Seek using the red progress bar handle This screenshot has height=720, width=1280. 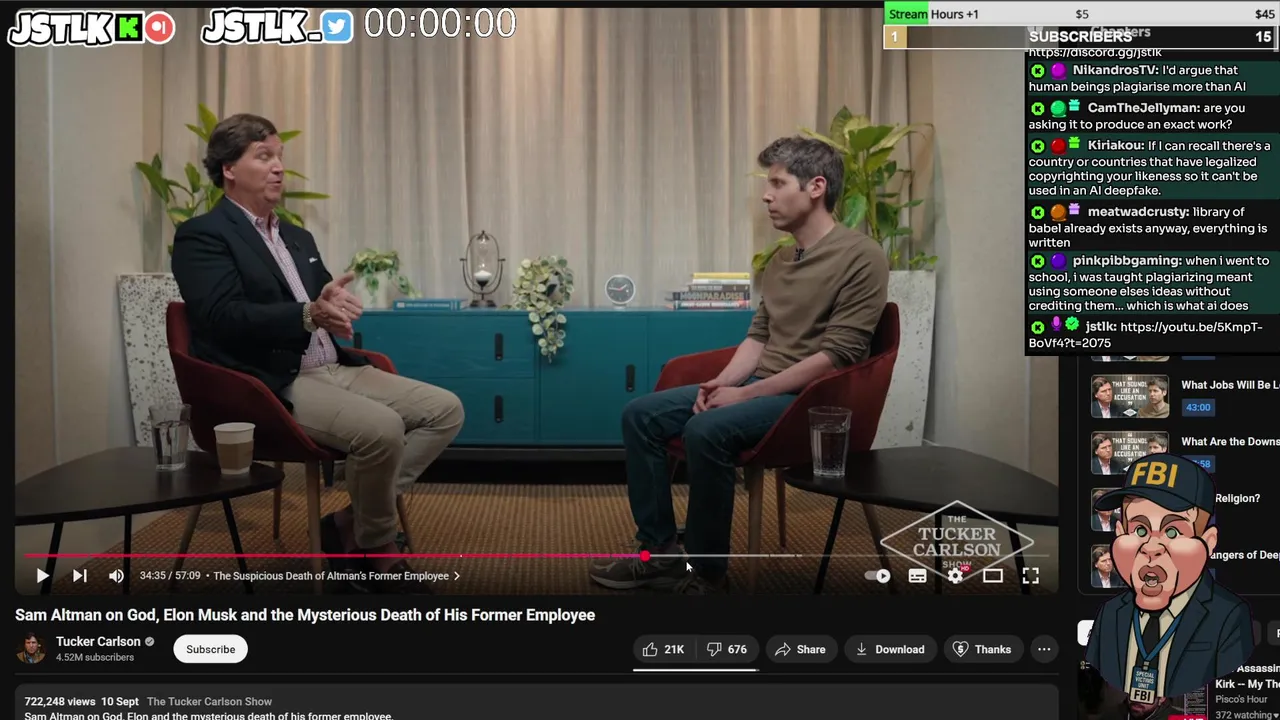[645, 555]
